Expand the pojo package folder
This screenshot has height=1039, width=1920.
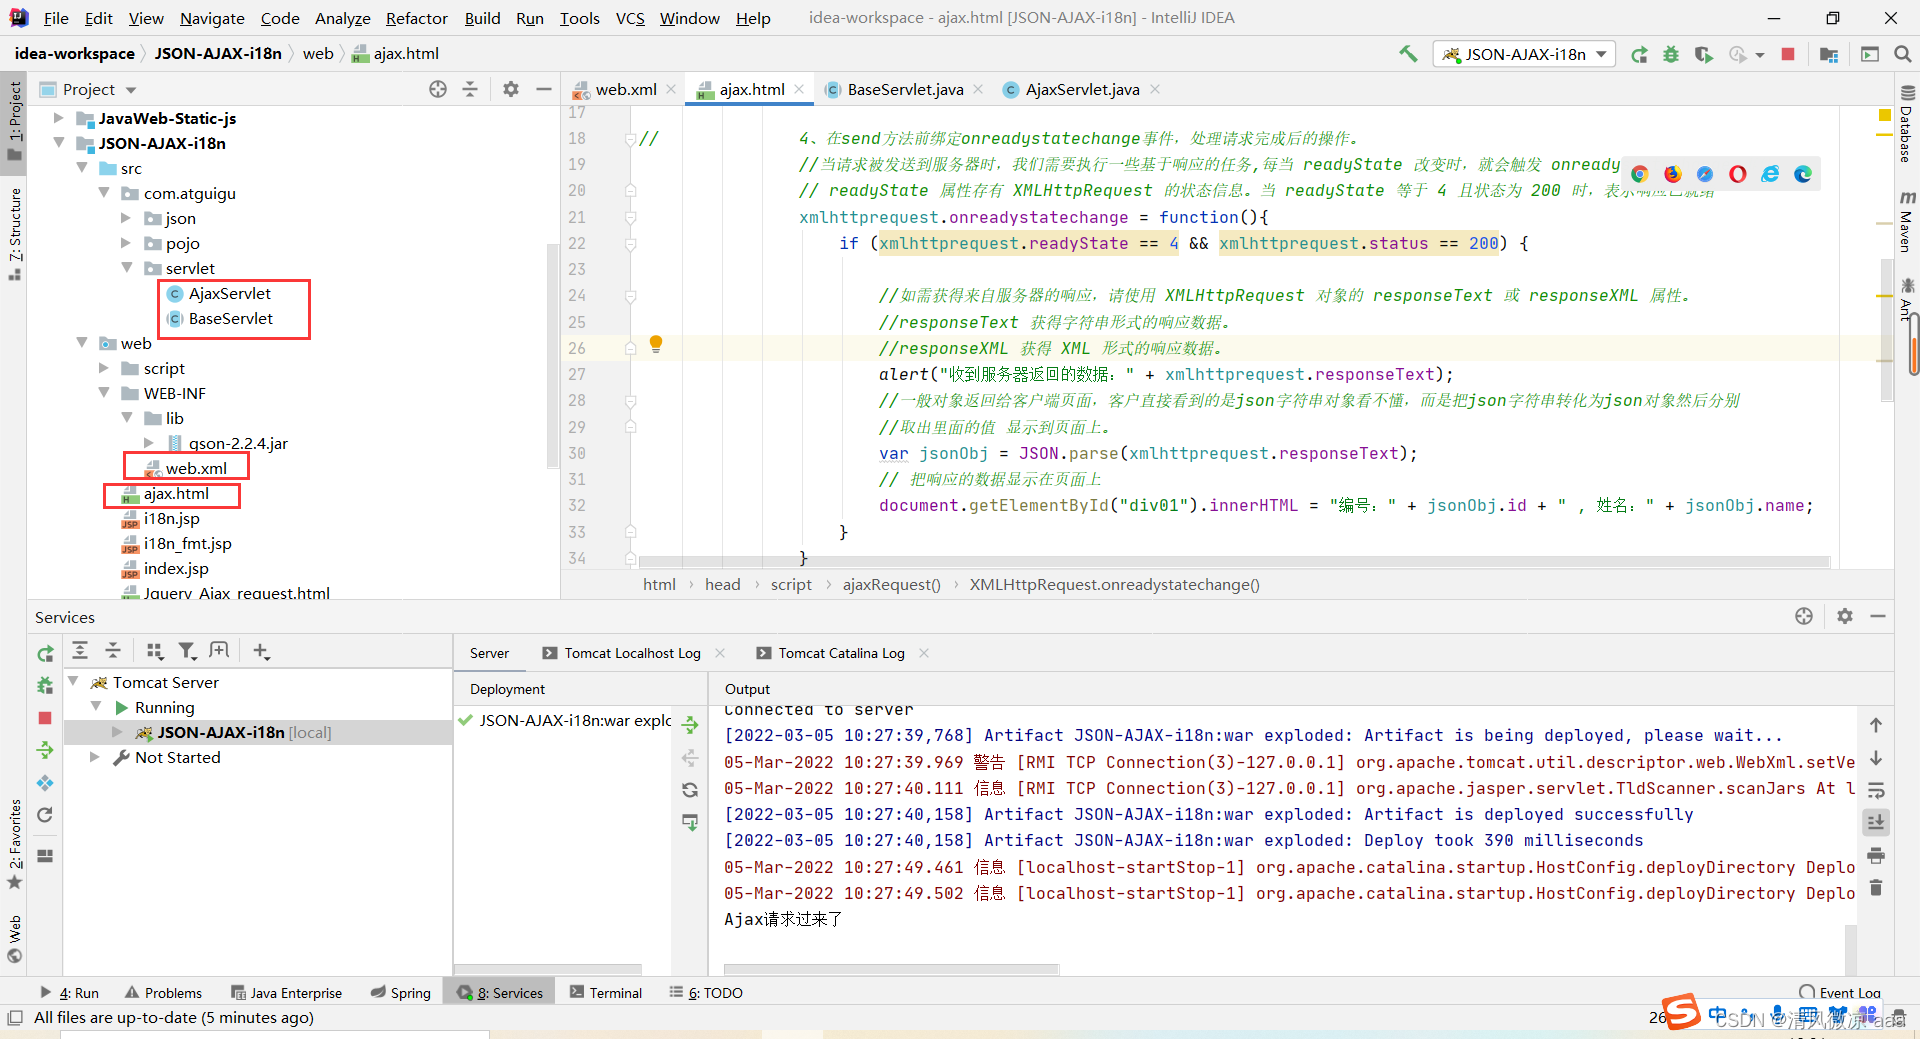(x=126, y=243)
